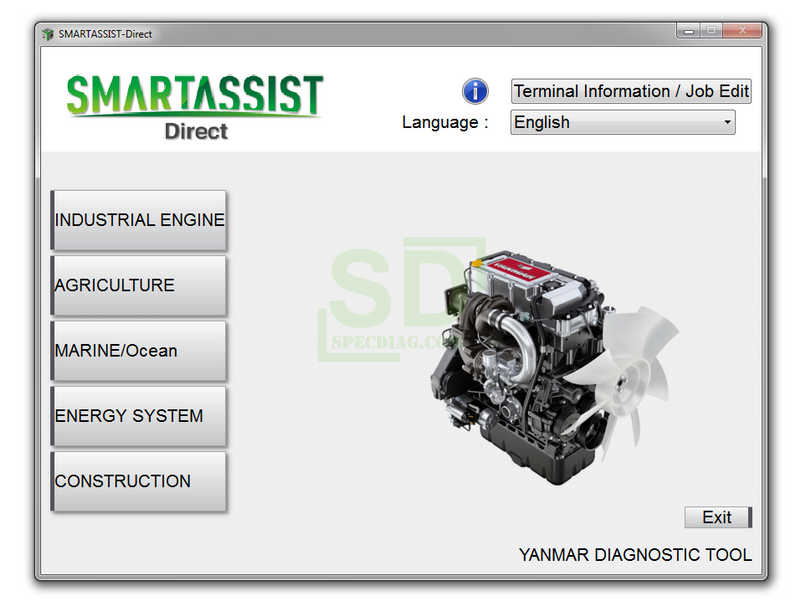The width and height of the screenshot is (800, 602).
Task: Click the SMARTASSIST Direct logo
Action: (x=195, y=106)
